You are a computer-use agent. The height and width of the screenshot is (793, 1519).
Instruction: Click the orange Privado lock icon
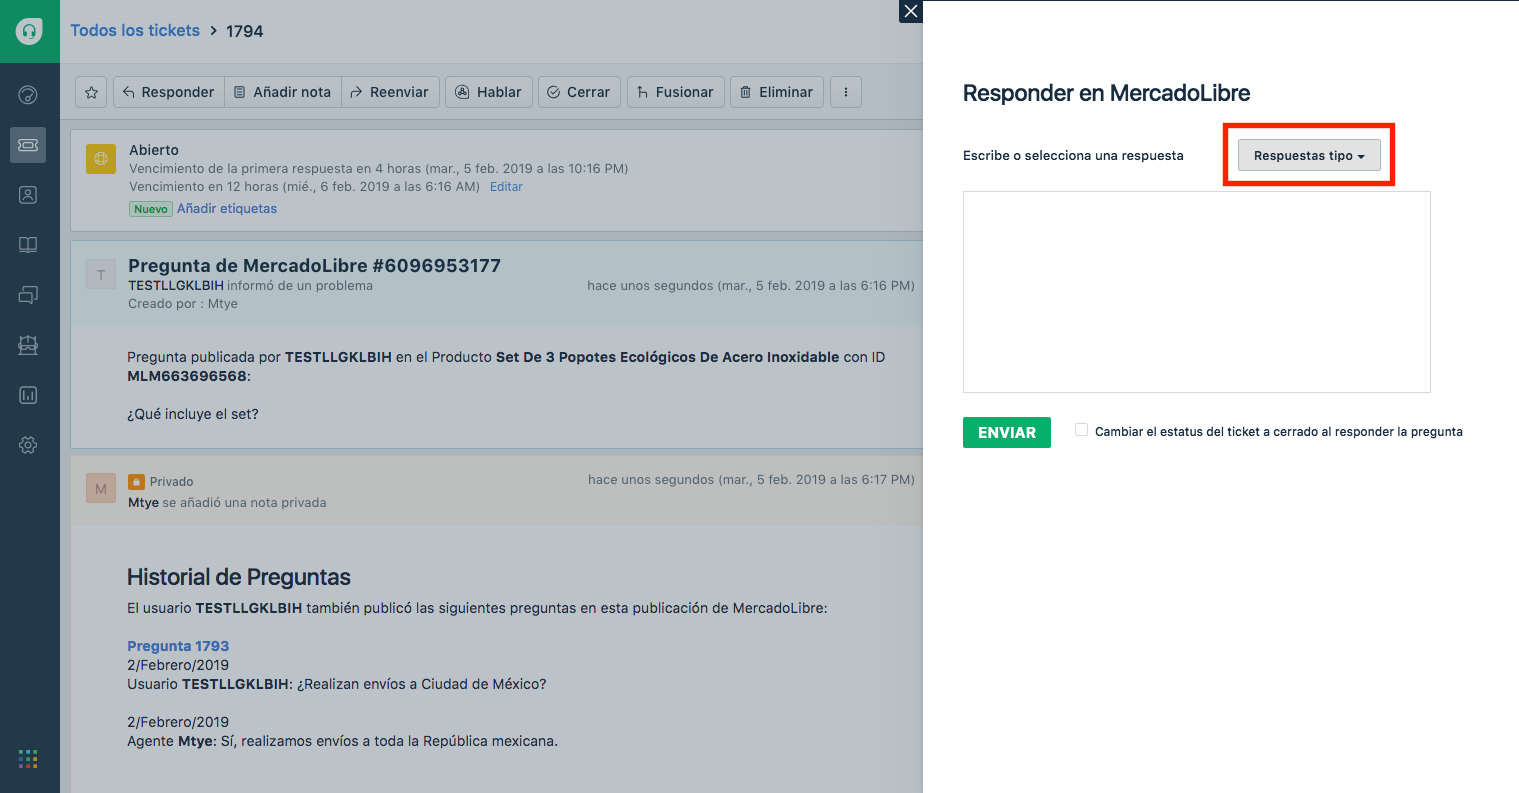[x=136, y=482]
